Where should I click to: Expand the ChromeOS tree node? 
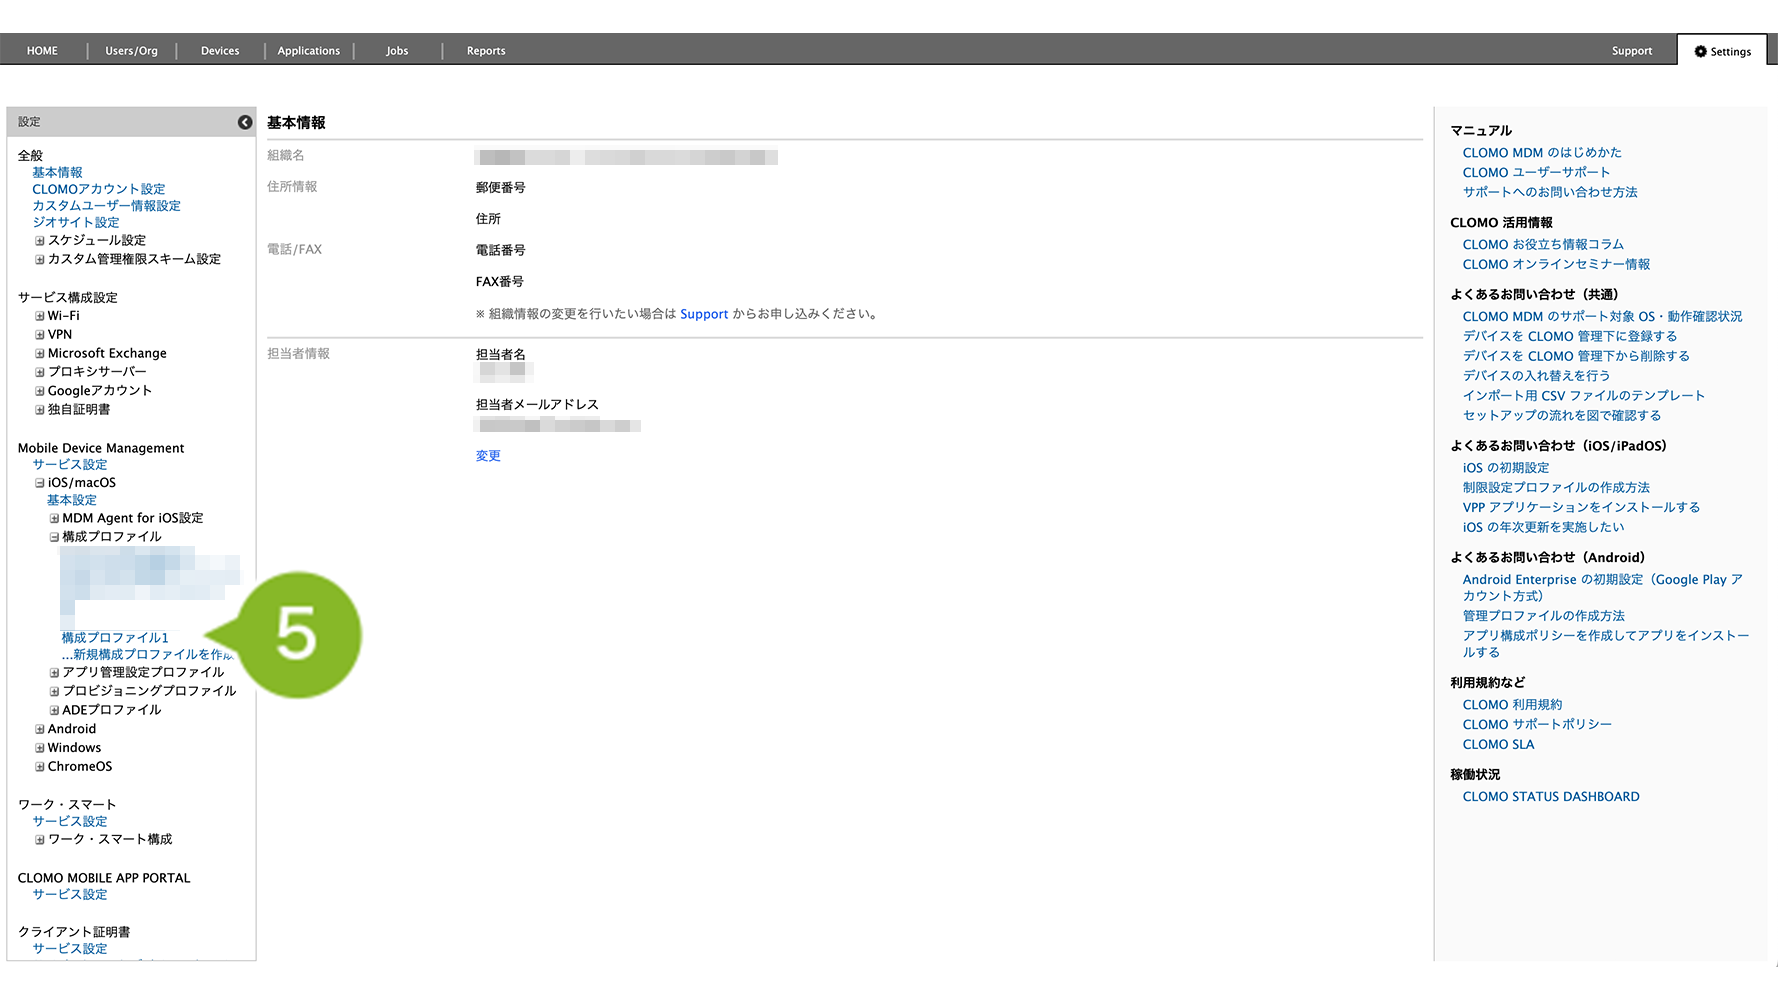point(40,767)
